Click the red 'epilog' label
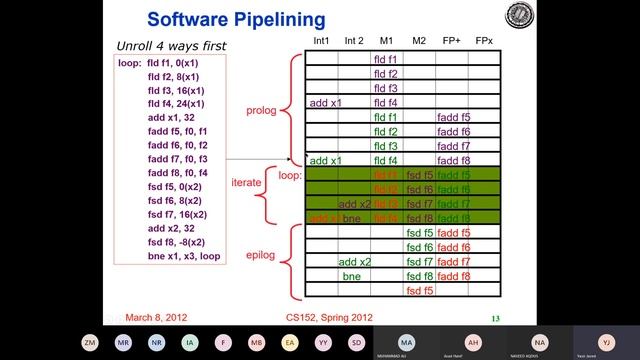 (x=260, y=255)
